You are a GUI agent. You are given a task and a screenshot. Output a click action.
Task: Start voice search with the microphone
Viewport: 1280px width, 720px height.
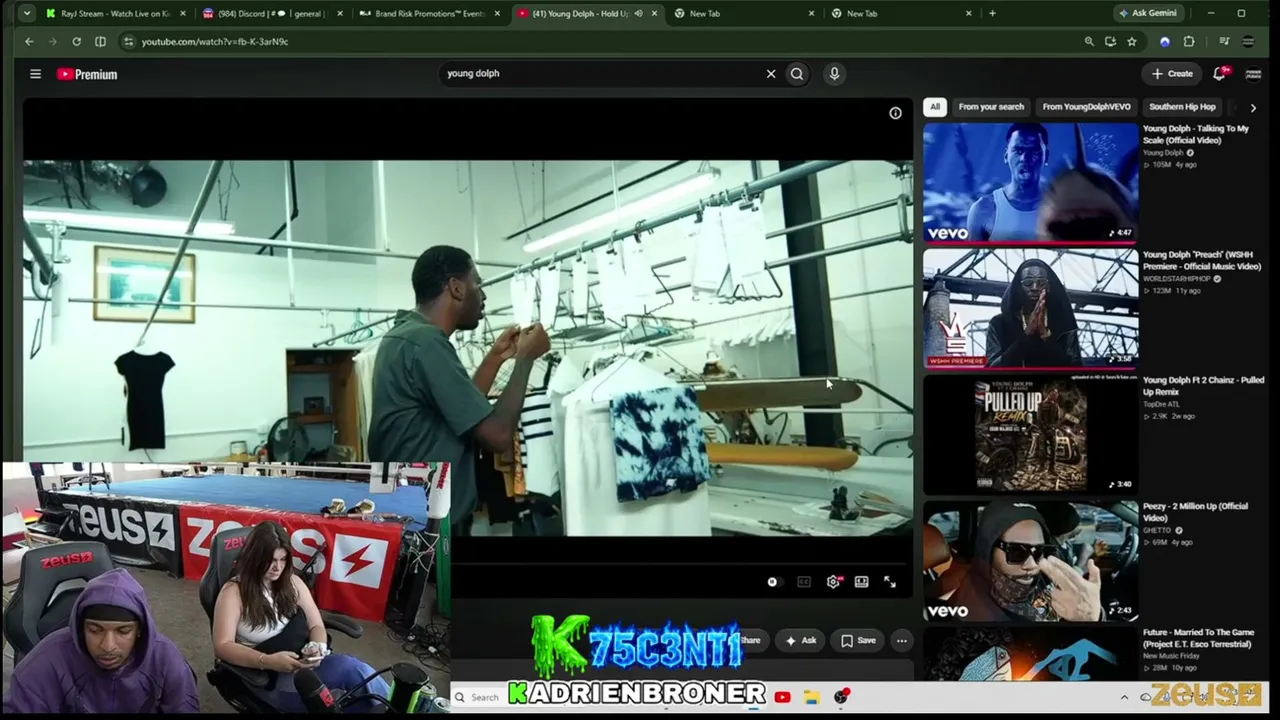click(x=834, y=74)
